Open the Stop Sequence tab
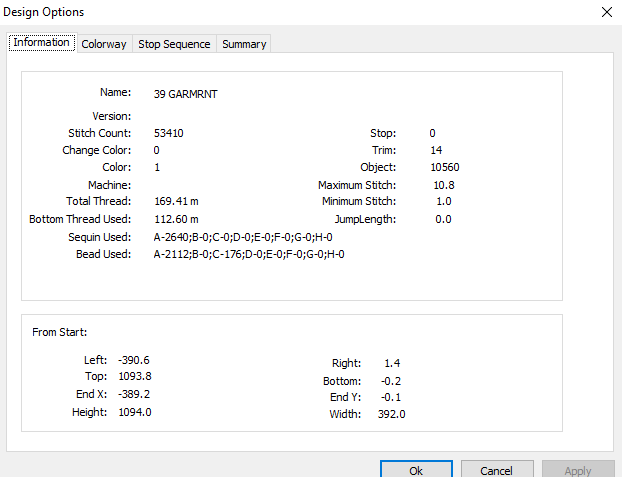The width and height of the screenshot is (622, 477). (x=174, y=44)
